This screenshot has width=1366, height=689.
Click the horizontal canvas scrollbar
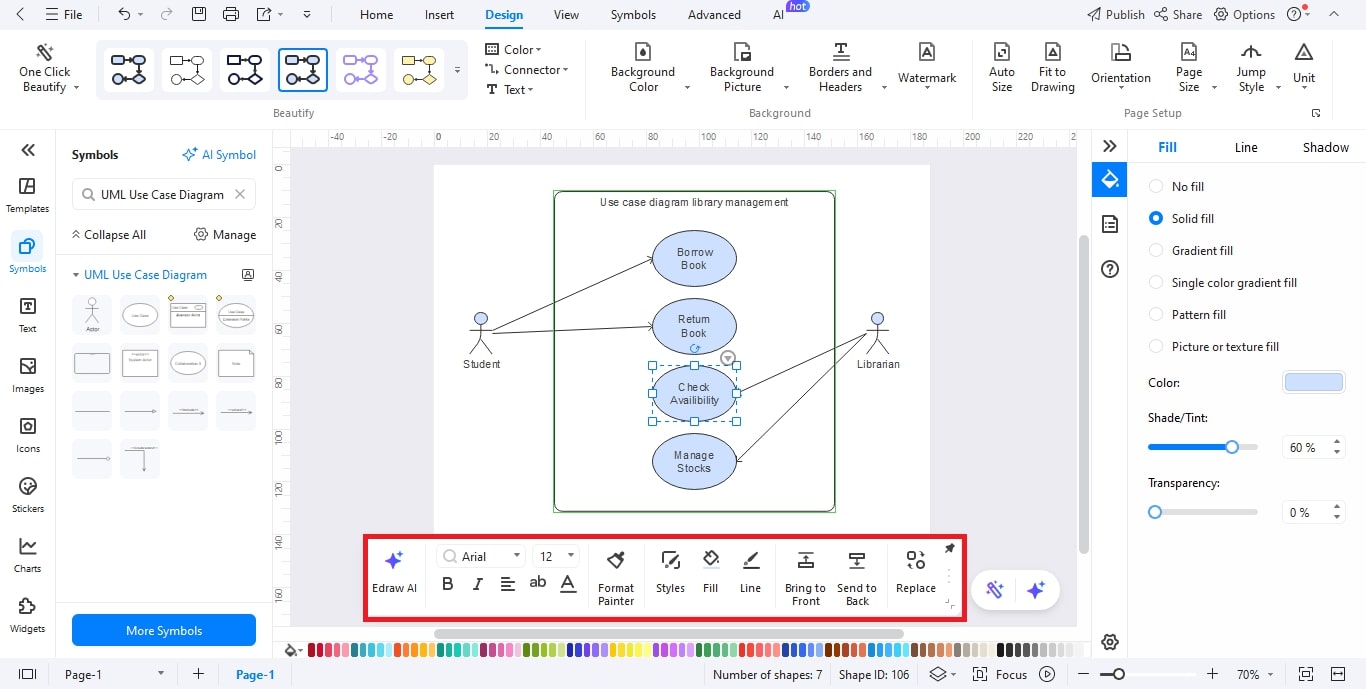coord(669,634)
